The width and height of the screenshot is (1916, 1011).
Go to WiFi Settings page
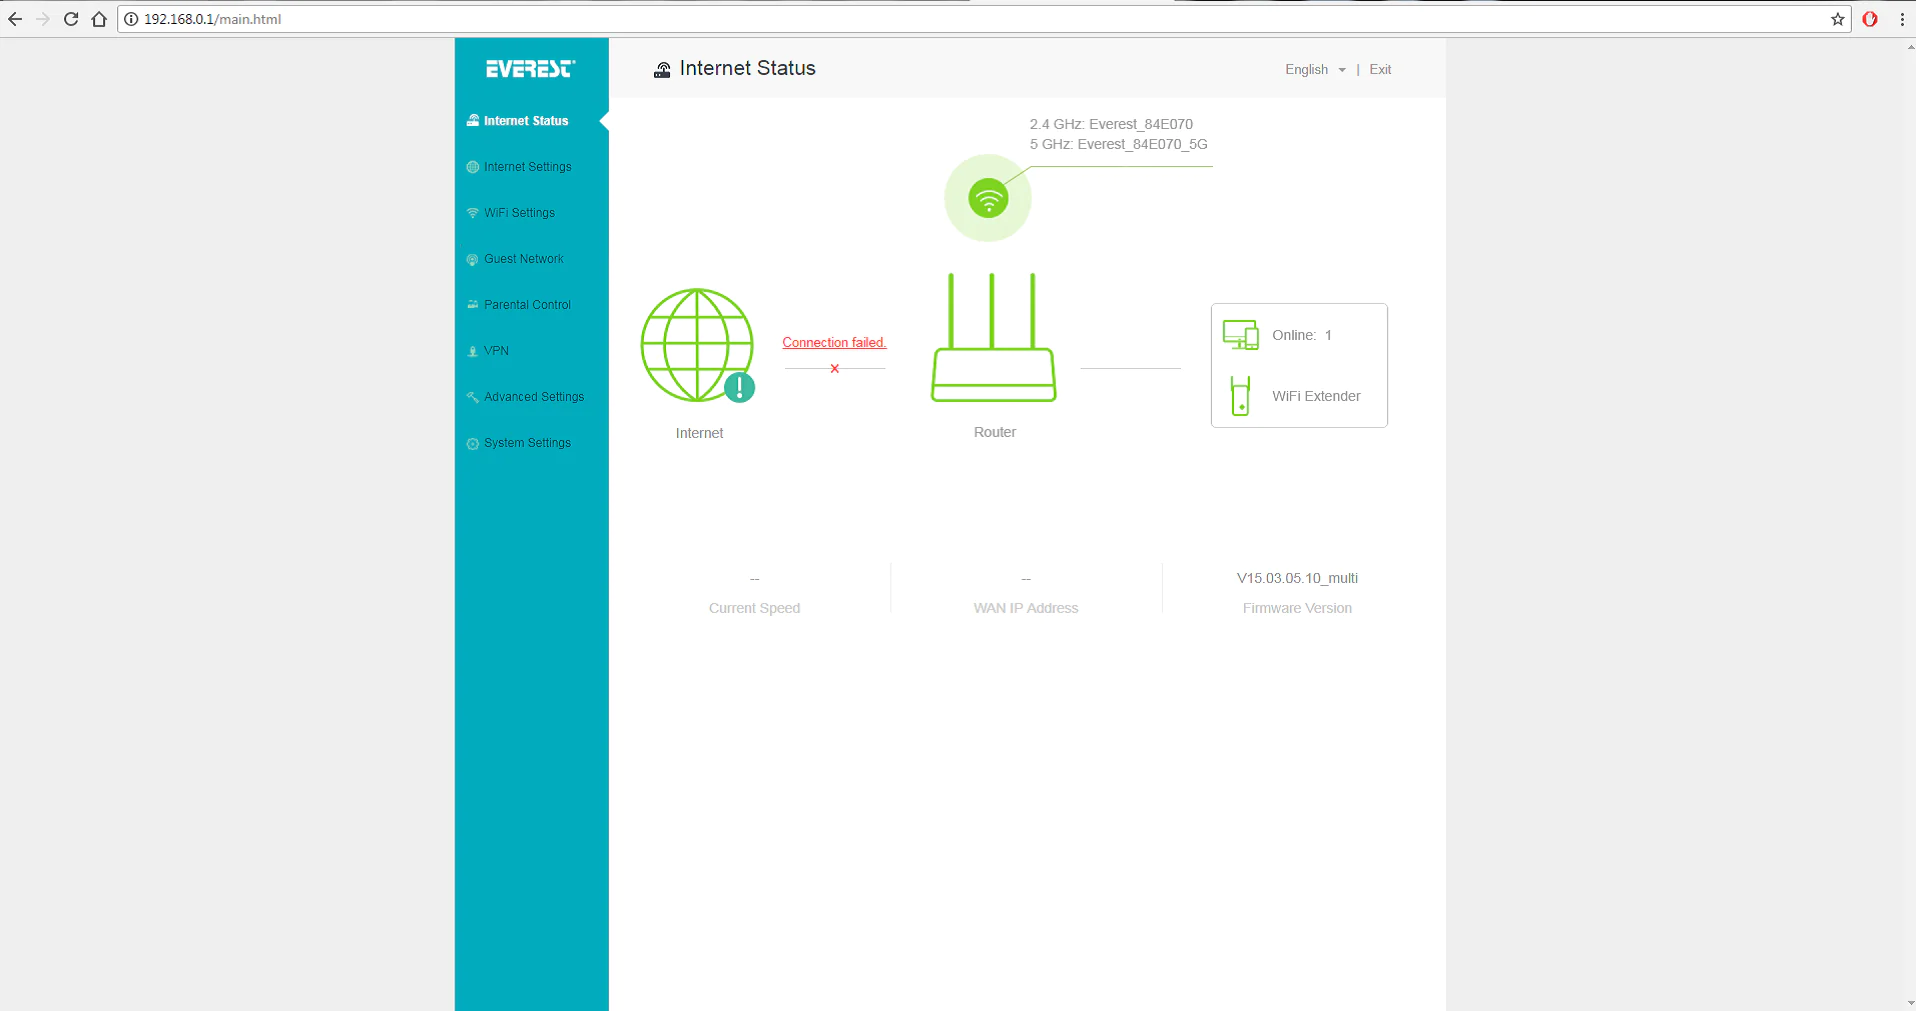[x=519, y=213]
